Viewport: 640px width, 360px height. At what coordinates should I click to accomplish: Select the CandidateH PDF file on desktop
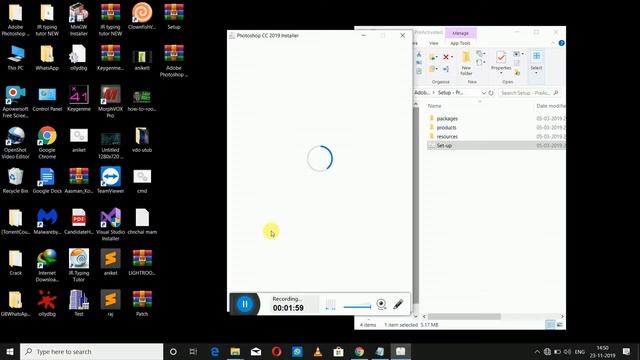coord(79,221)
